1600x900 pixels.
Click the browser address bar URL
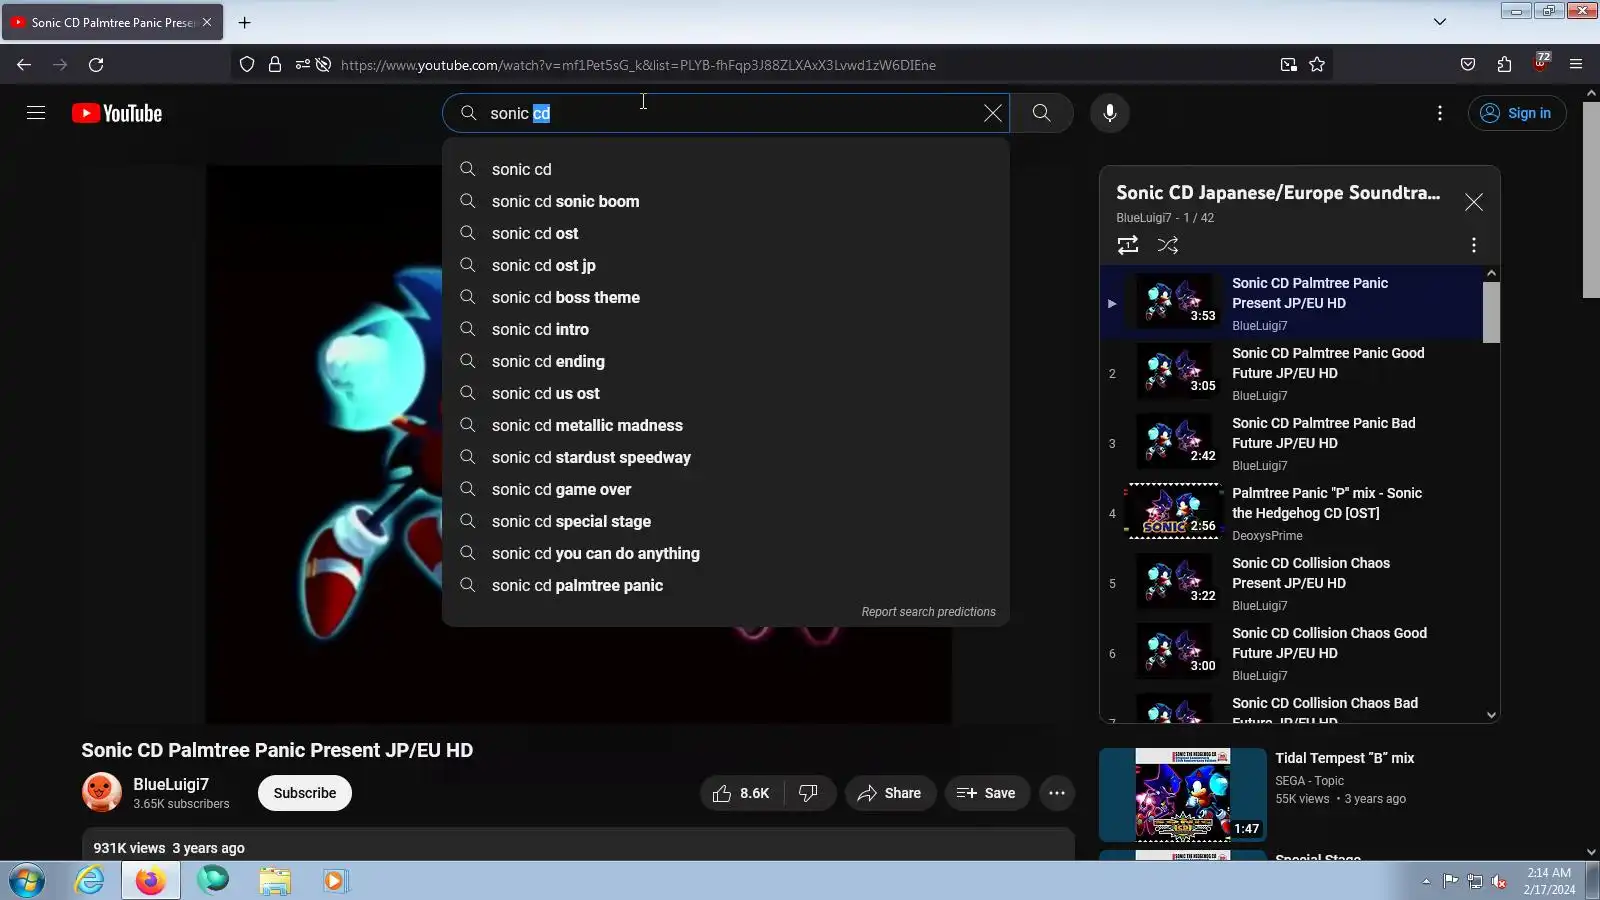pos(638,65)
